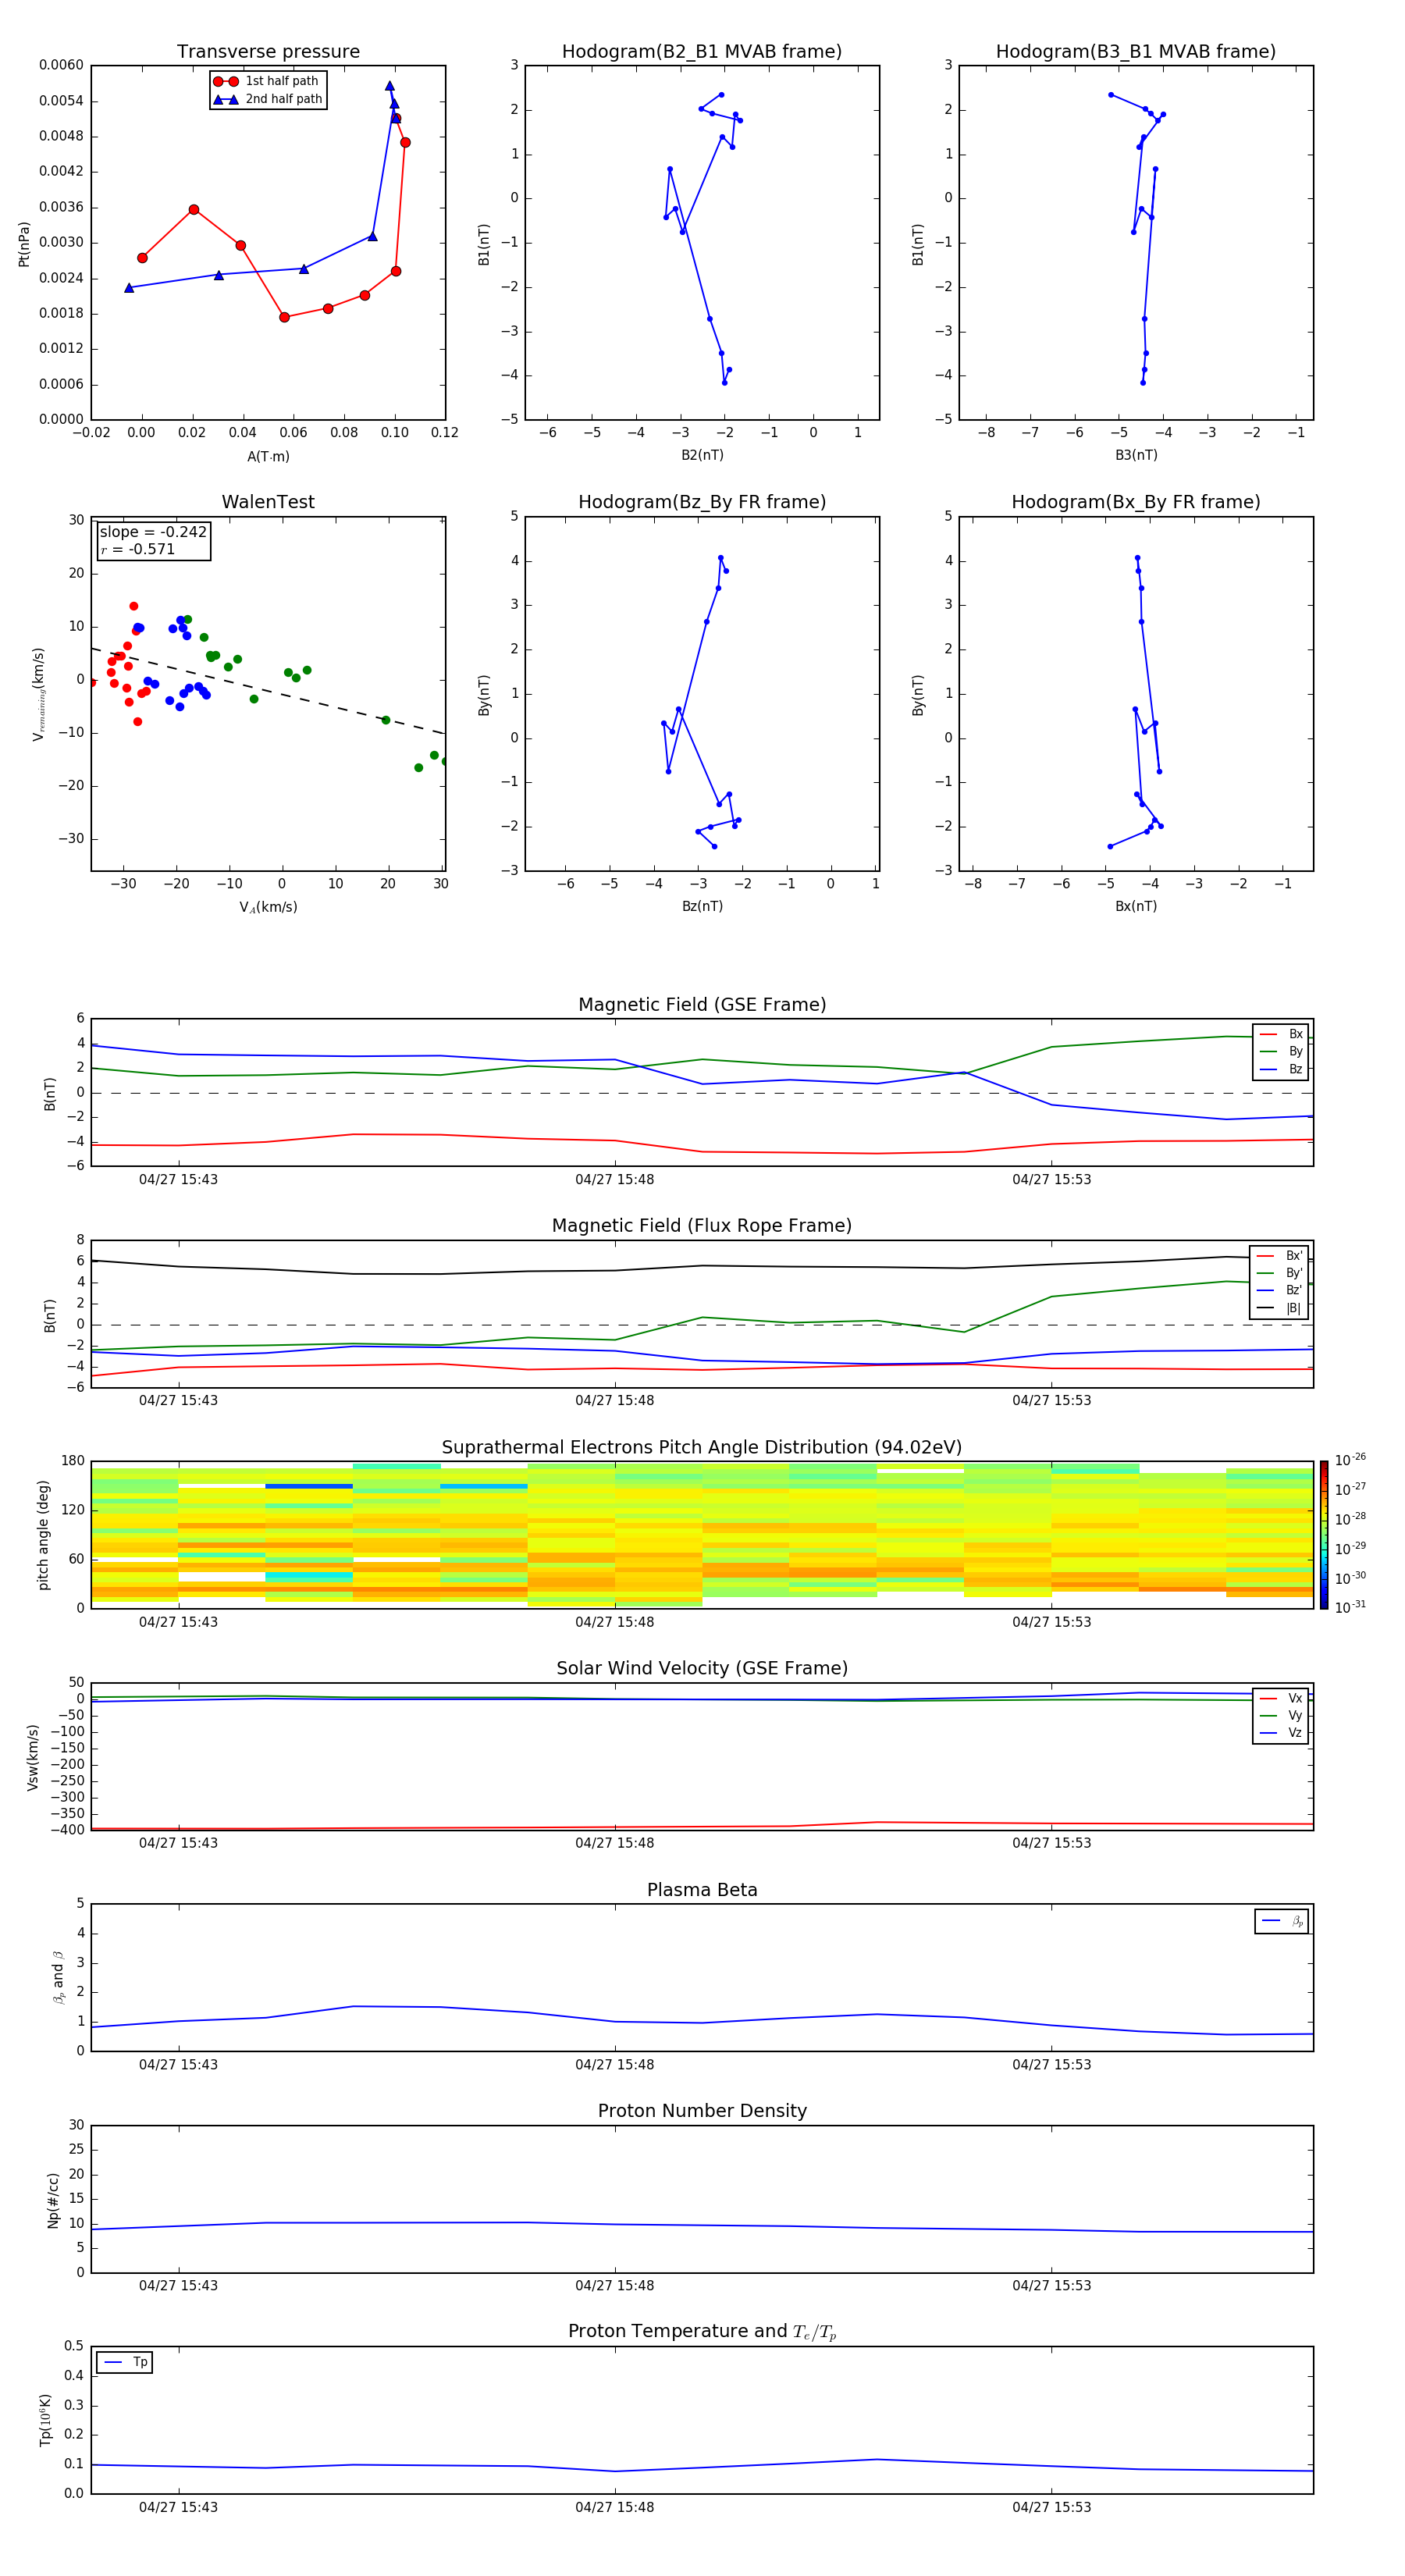Click the Suprathermal Electrons Pitch Angle Distribution title
This screenshot has height=2576, width=1405.
coord(702,1448)
